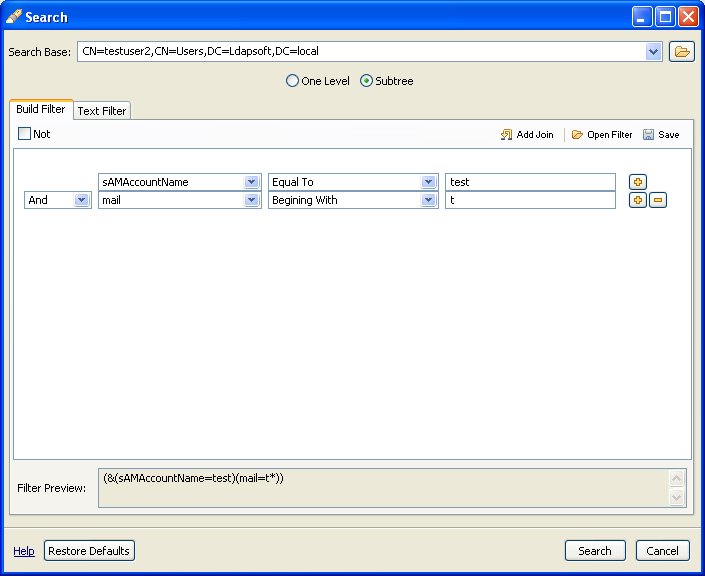This screenshot has width=705, height=576.
Task: Add a condition after the sAMAccountName row
Action: pyautogui.click(x=637, y=182)
